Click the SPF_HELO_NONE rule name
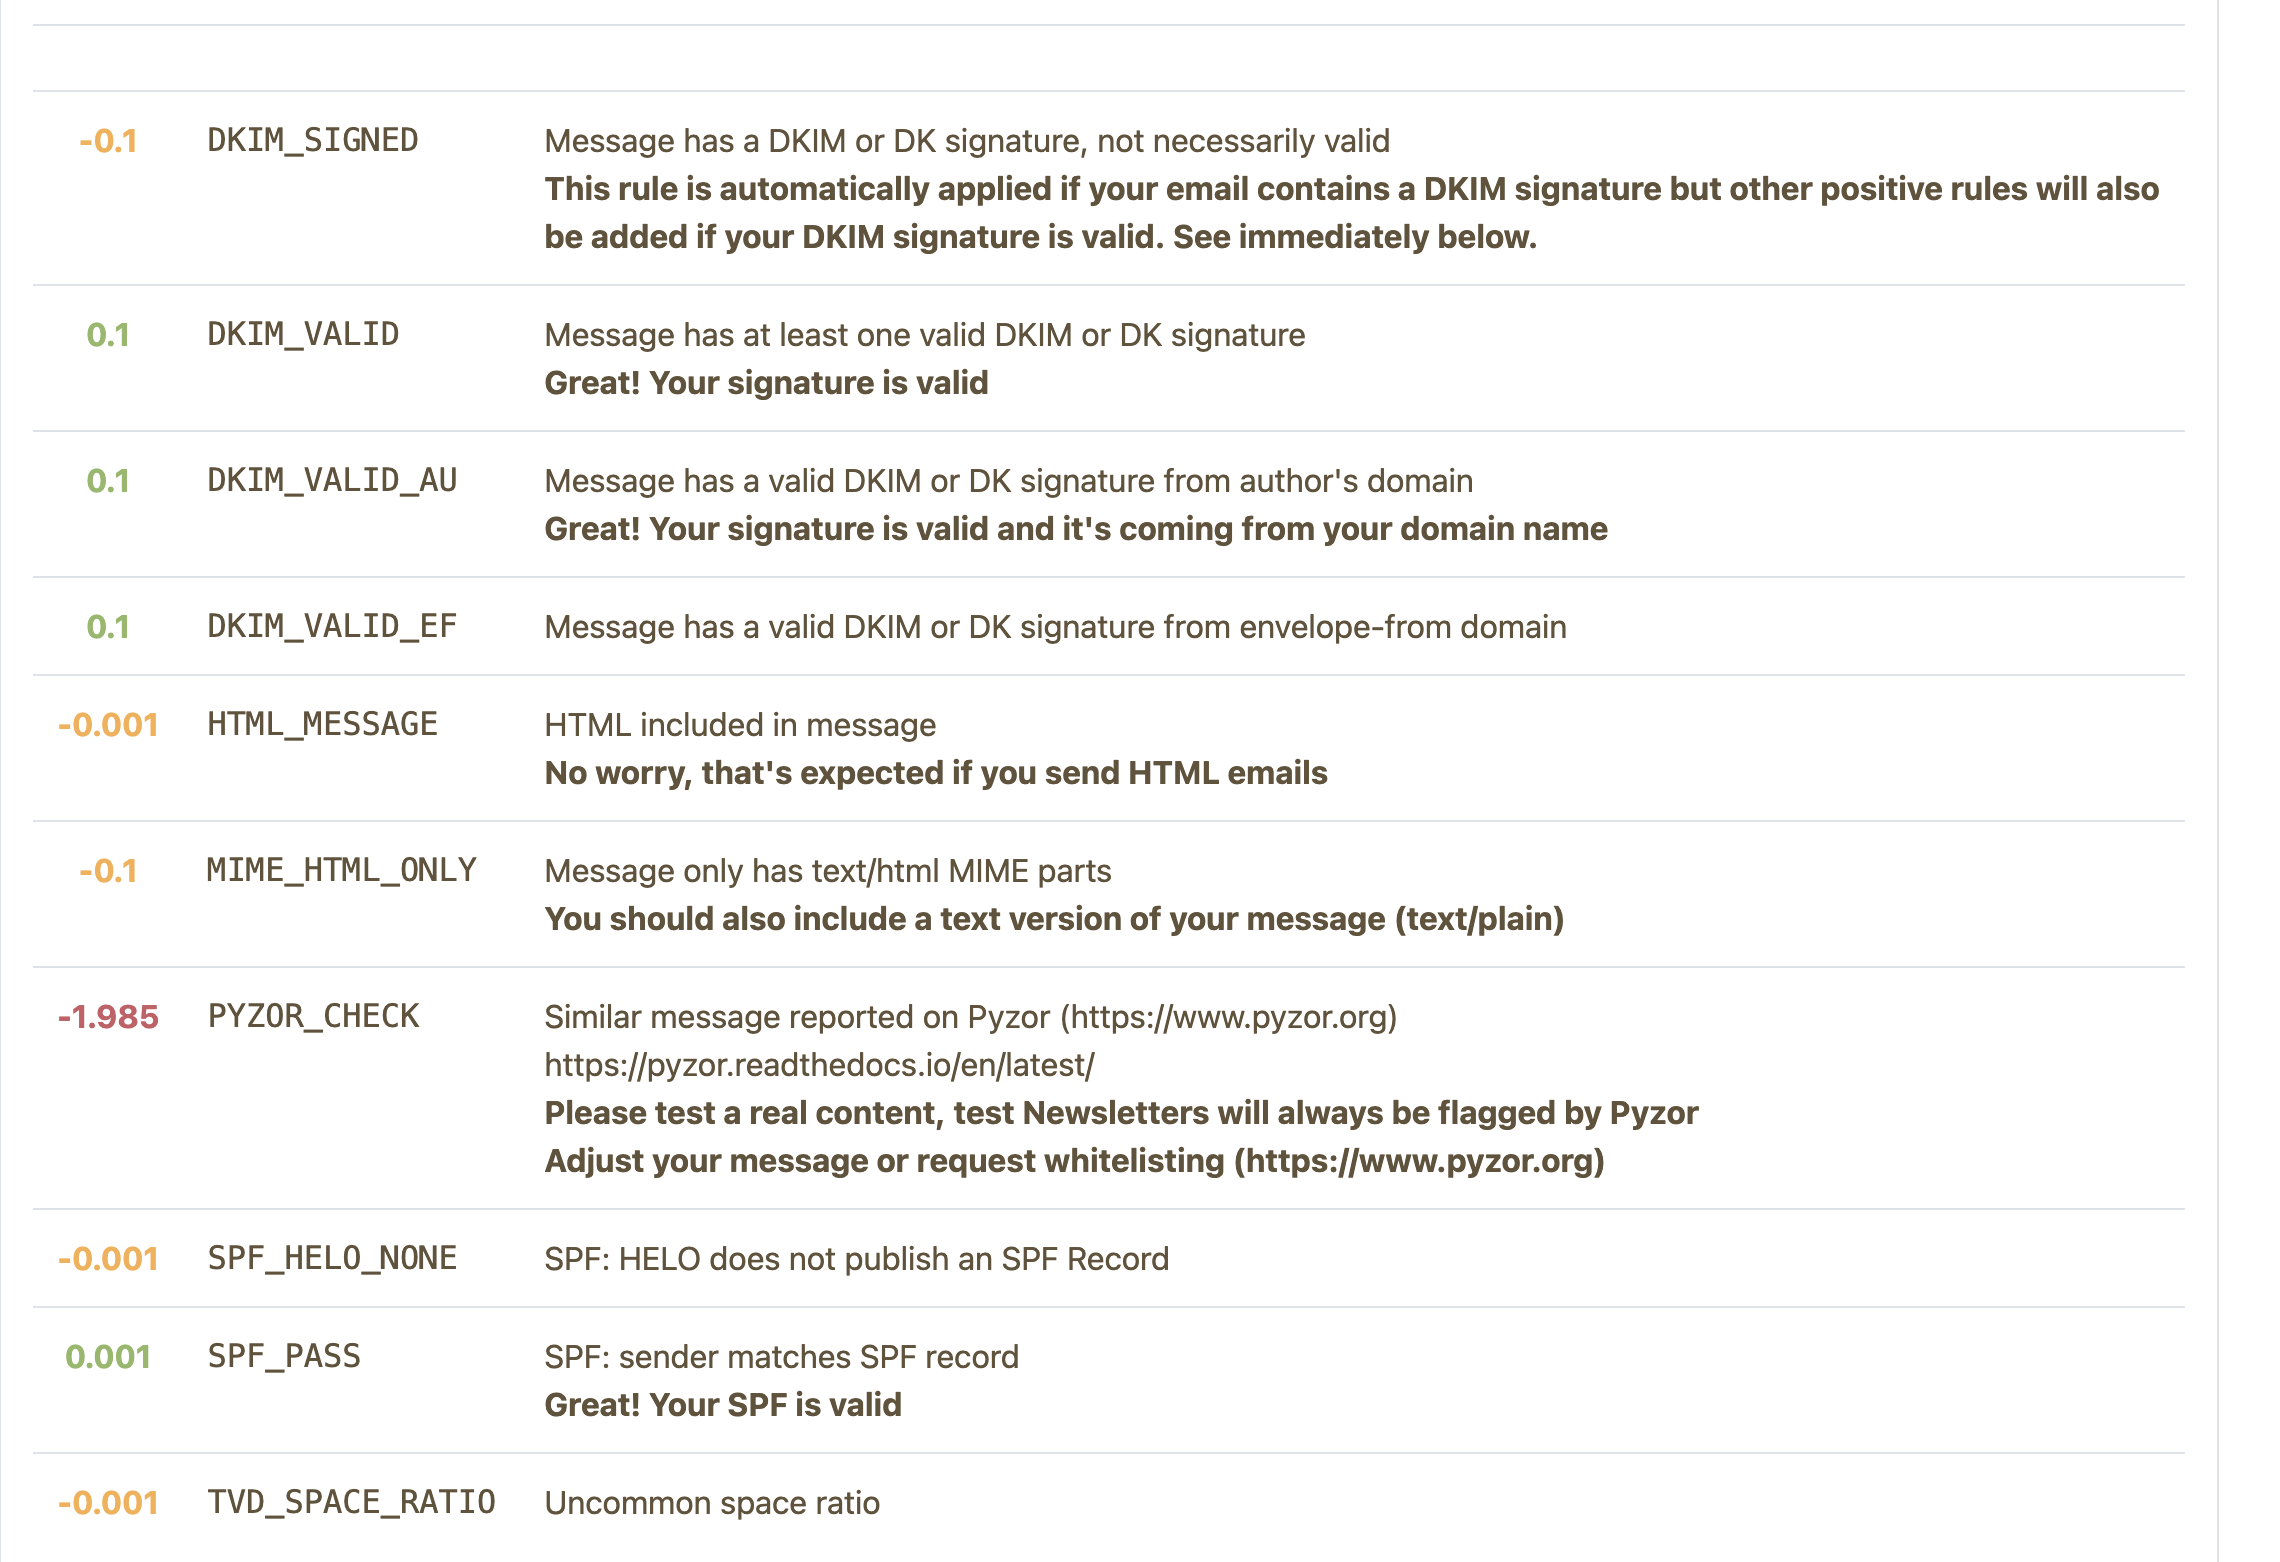The image size is (2280, 1562). pyautogui.click(x=331, y=1259)
